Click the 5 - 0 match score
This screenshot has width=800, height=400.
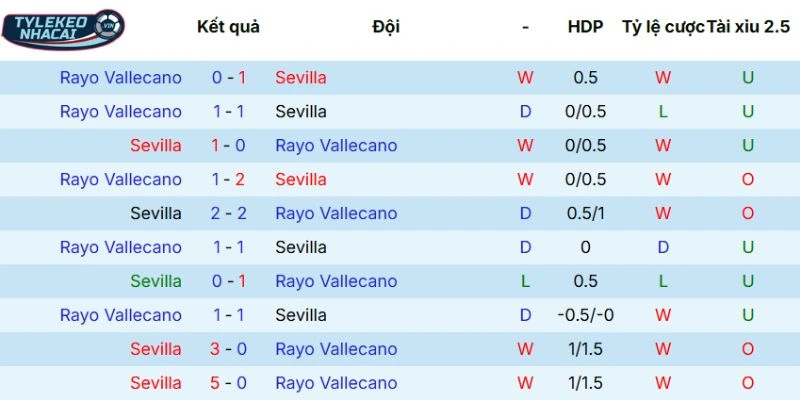click(228, 383)
